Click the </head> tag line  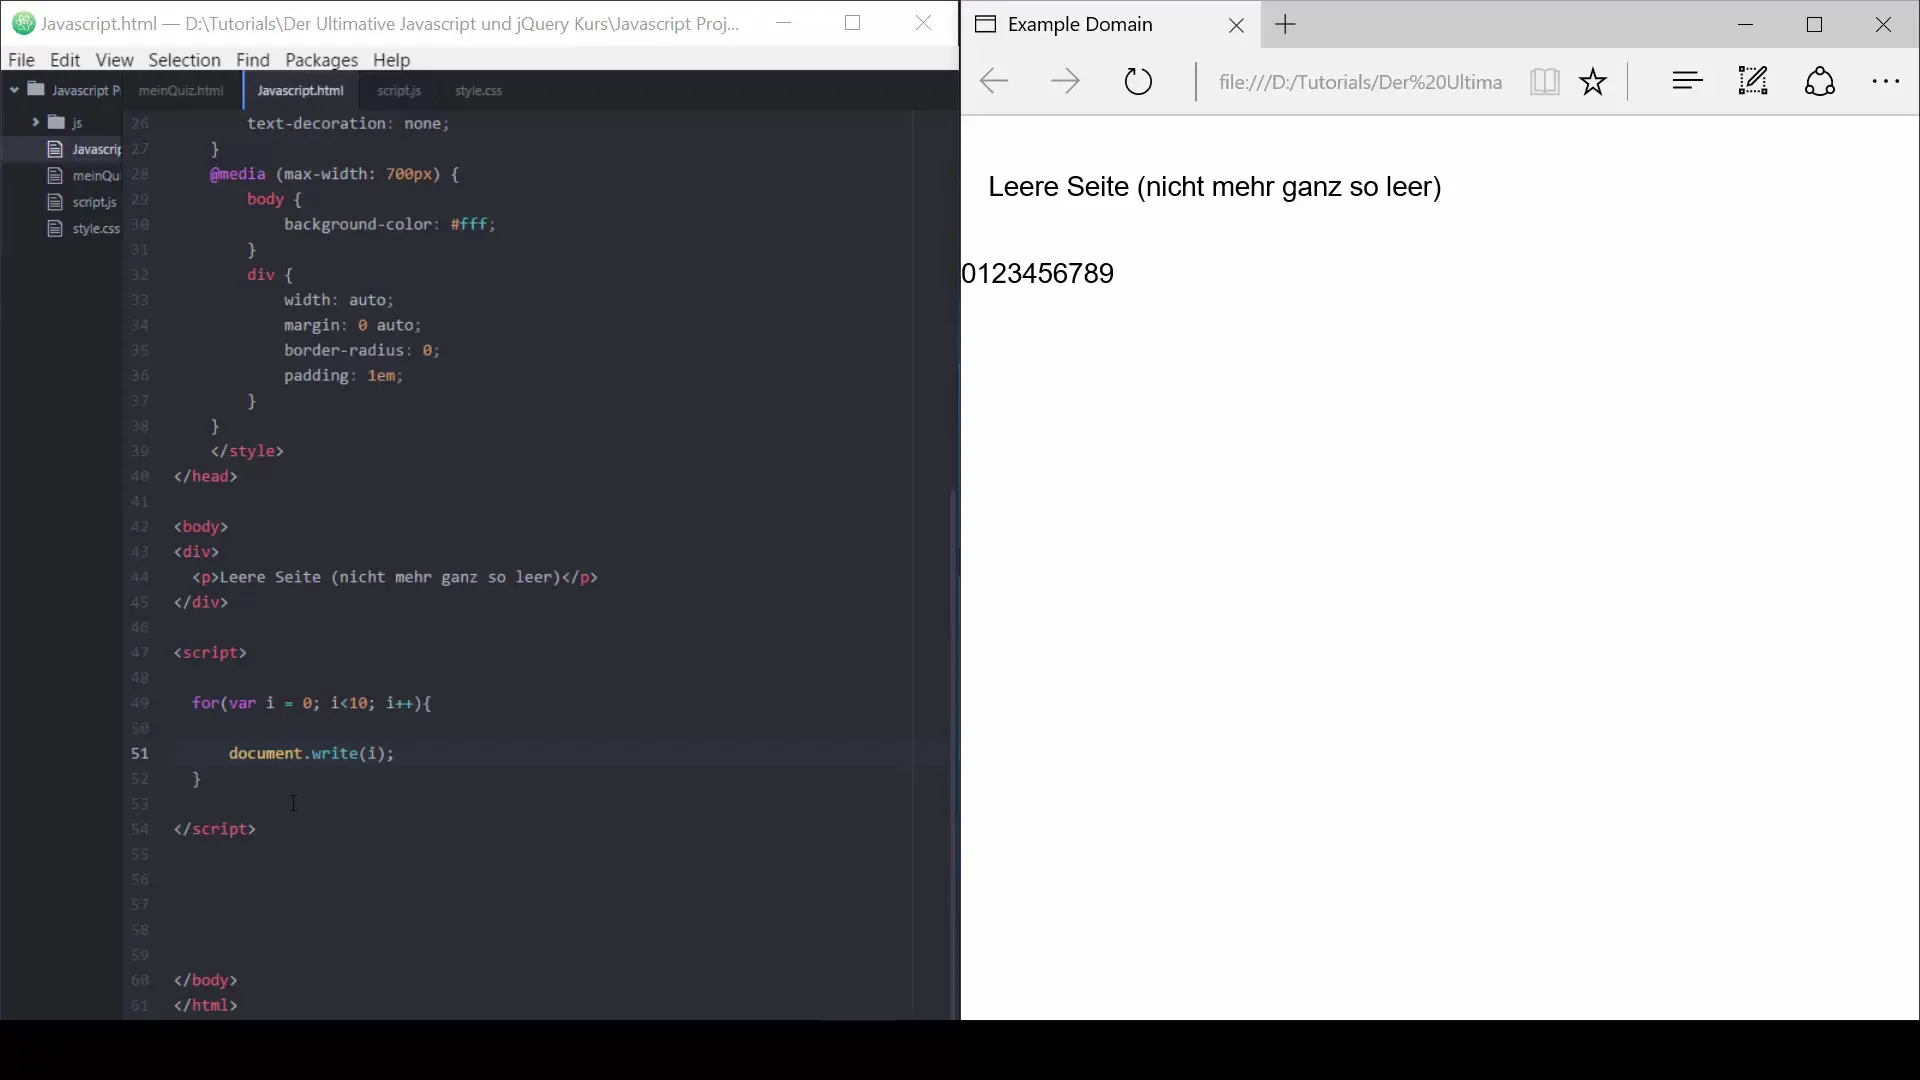pyautogui.click(x=206, y=477)
